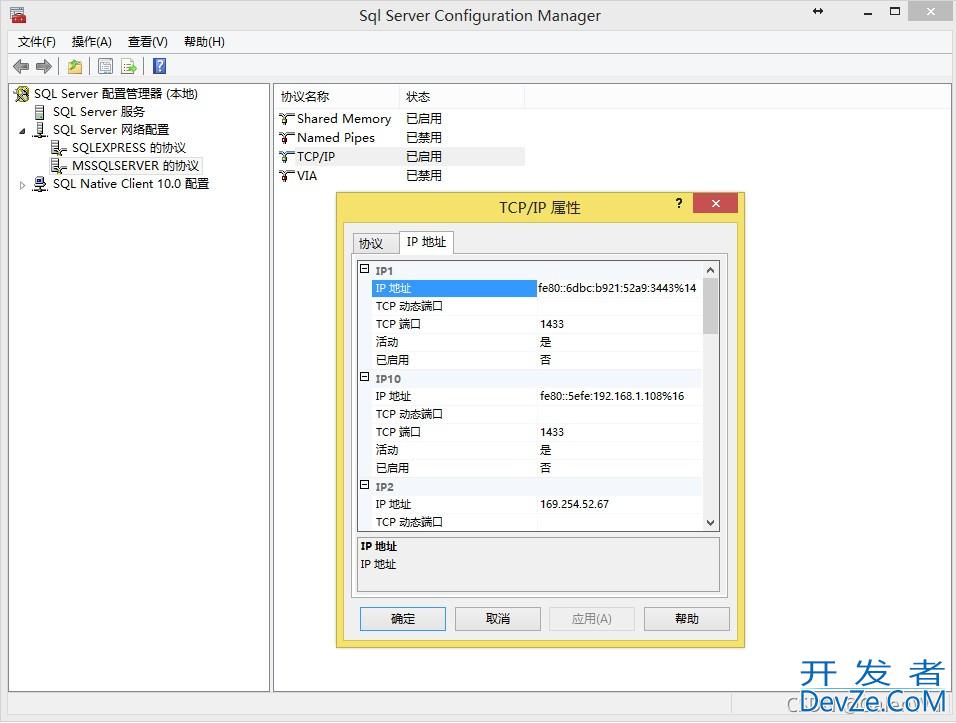
Task: Click the Export list toolbar icon
Action: [x=129, y=66]
